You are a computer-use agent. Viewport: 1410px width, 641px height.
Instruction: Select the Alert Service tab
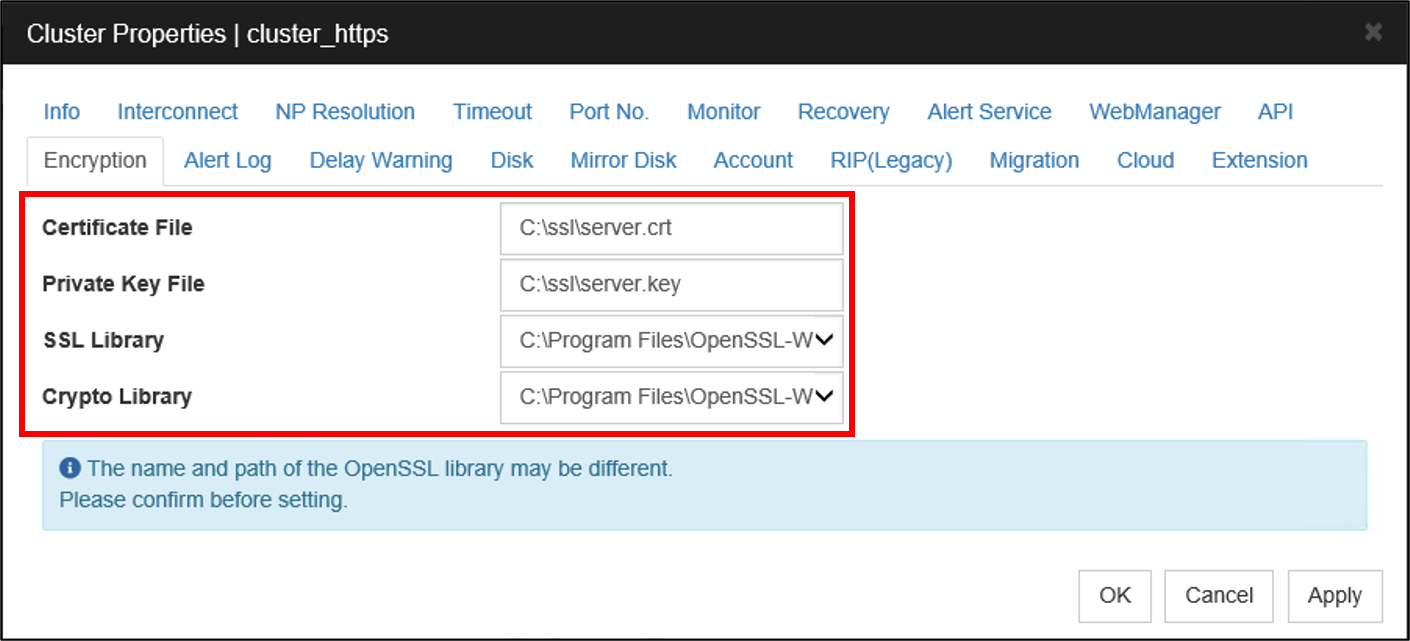click(x=989, y=112)
